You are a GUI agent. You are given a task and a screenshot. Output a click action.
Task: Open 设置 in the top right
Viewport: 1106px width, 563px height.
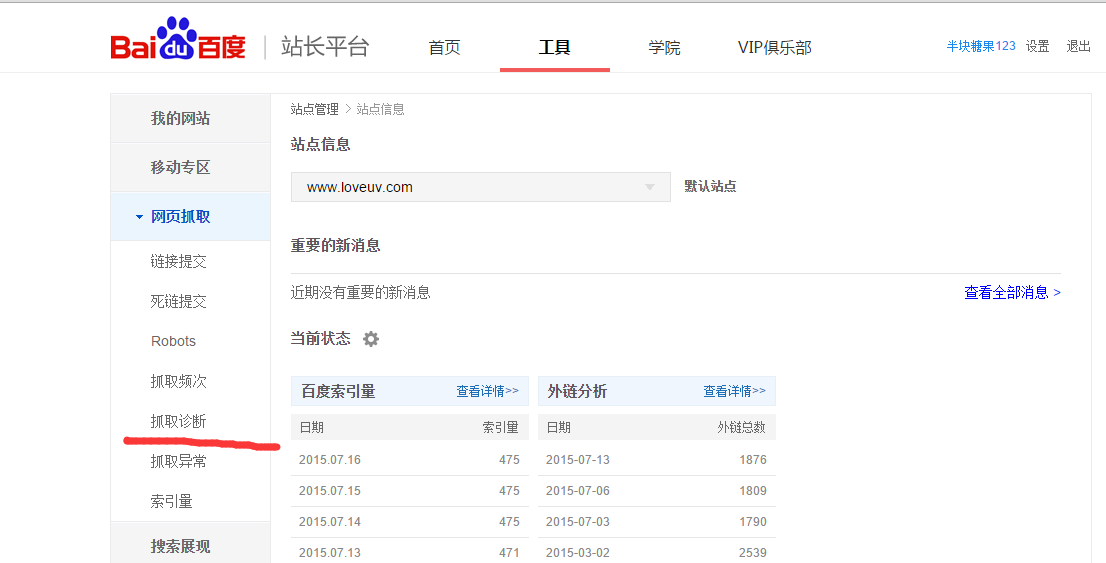pyautogui.click(x=1038, y=46)
